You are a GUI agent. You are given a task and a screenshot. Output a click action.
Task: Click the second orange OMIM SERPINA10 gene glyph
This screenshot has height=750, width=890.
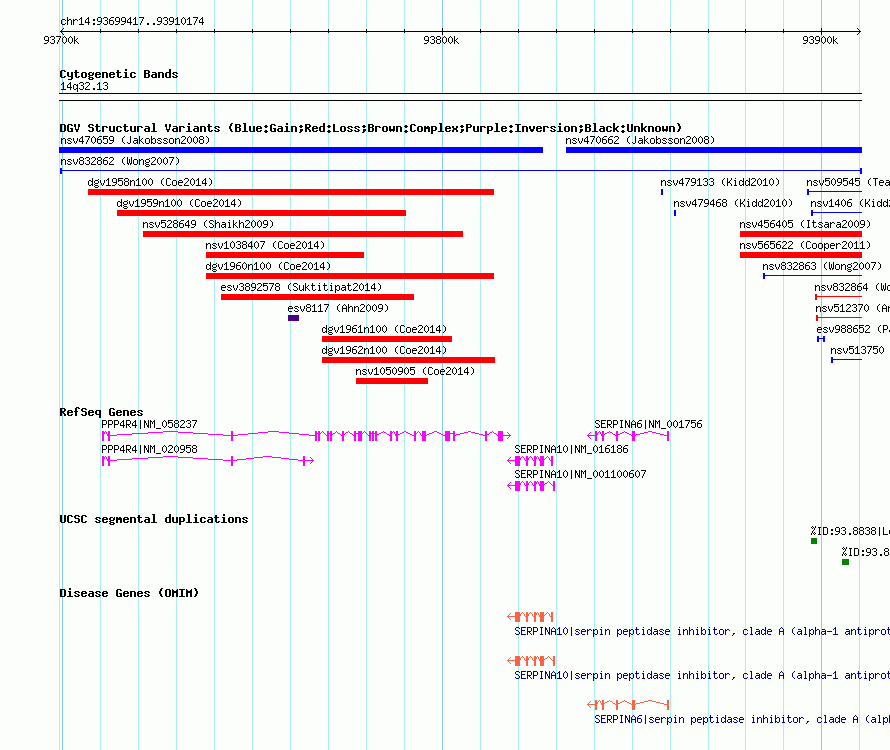531,660
